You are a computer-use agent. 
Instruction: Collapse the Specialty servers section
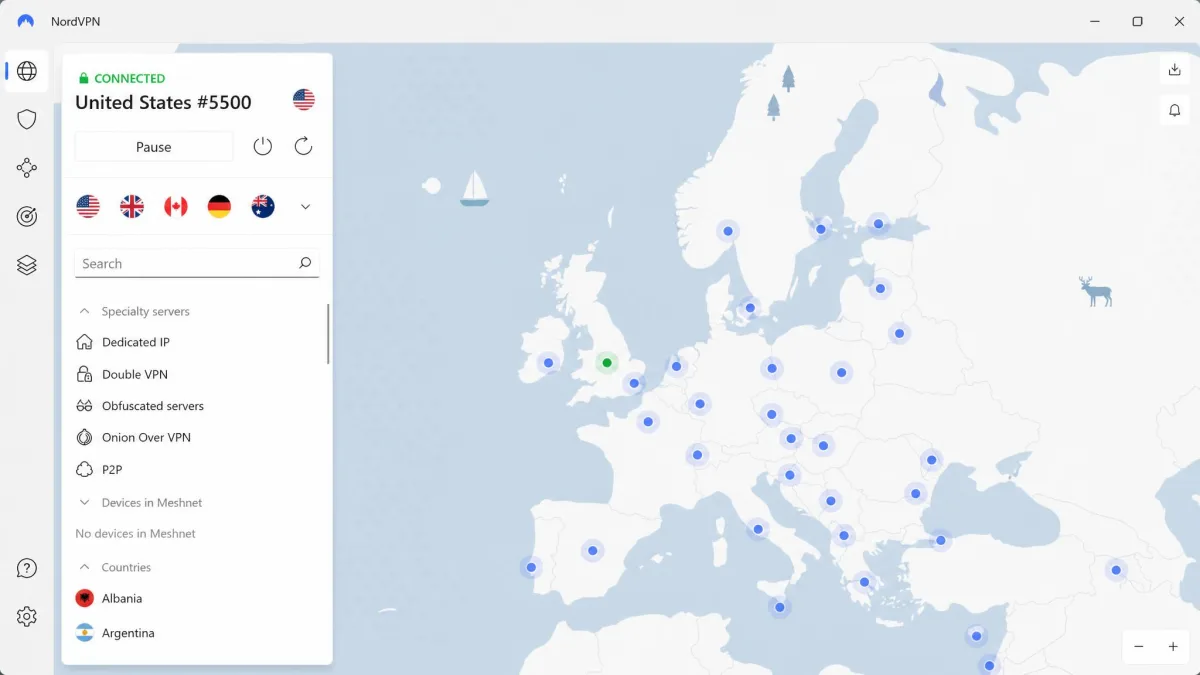85,311
